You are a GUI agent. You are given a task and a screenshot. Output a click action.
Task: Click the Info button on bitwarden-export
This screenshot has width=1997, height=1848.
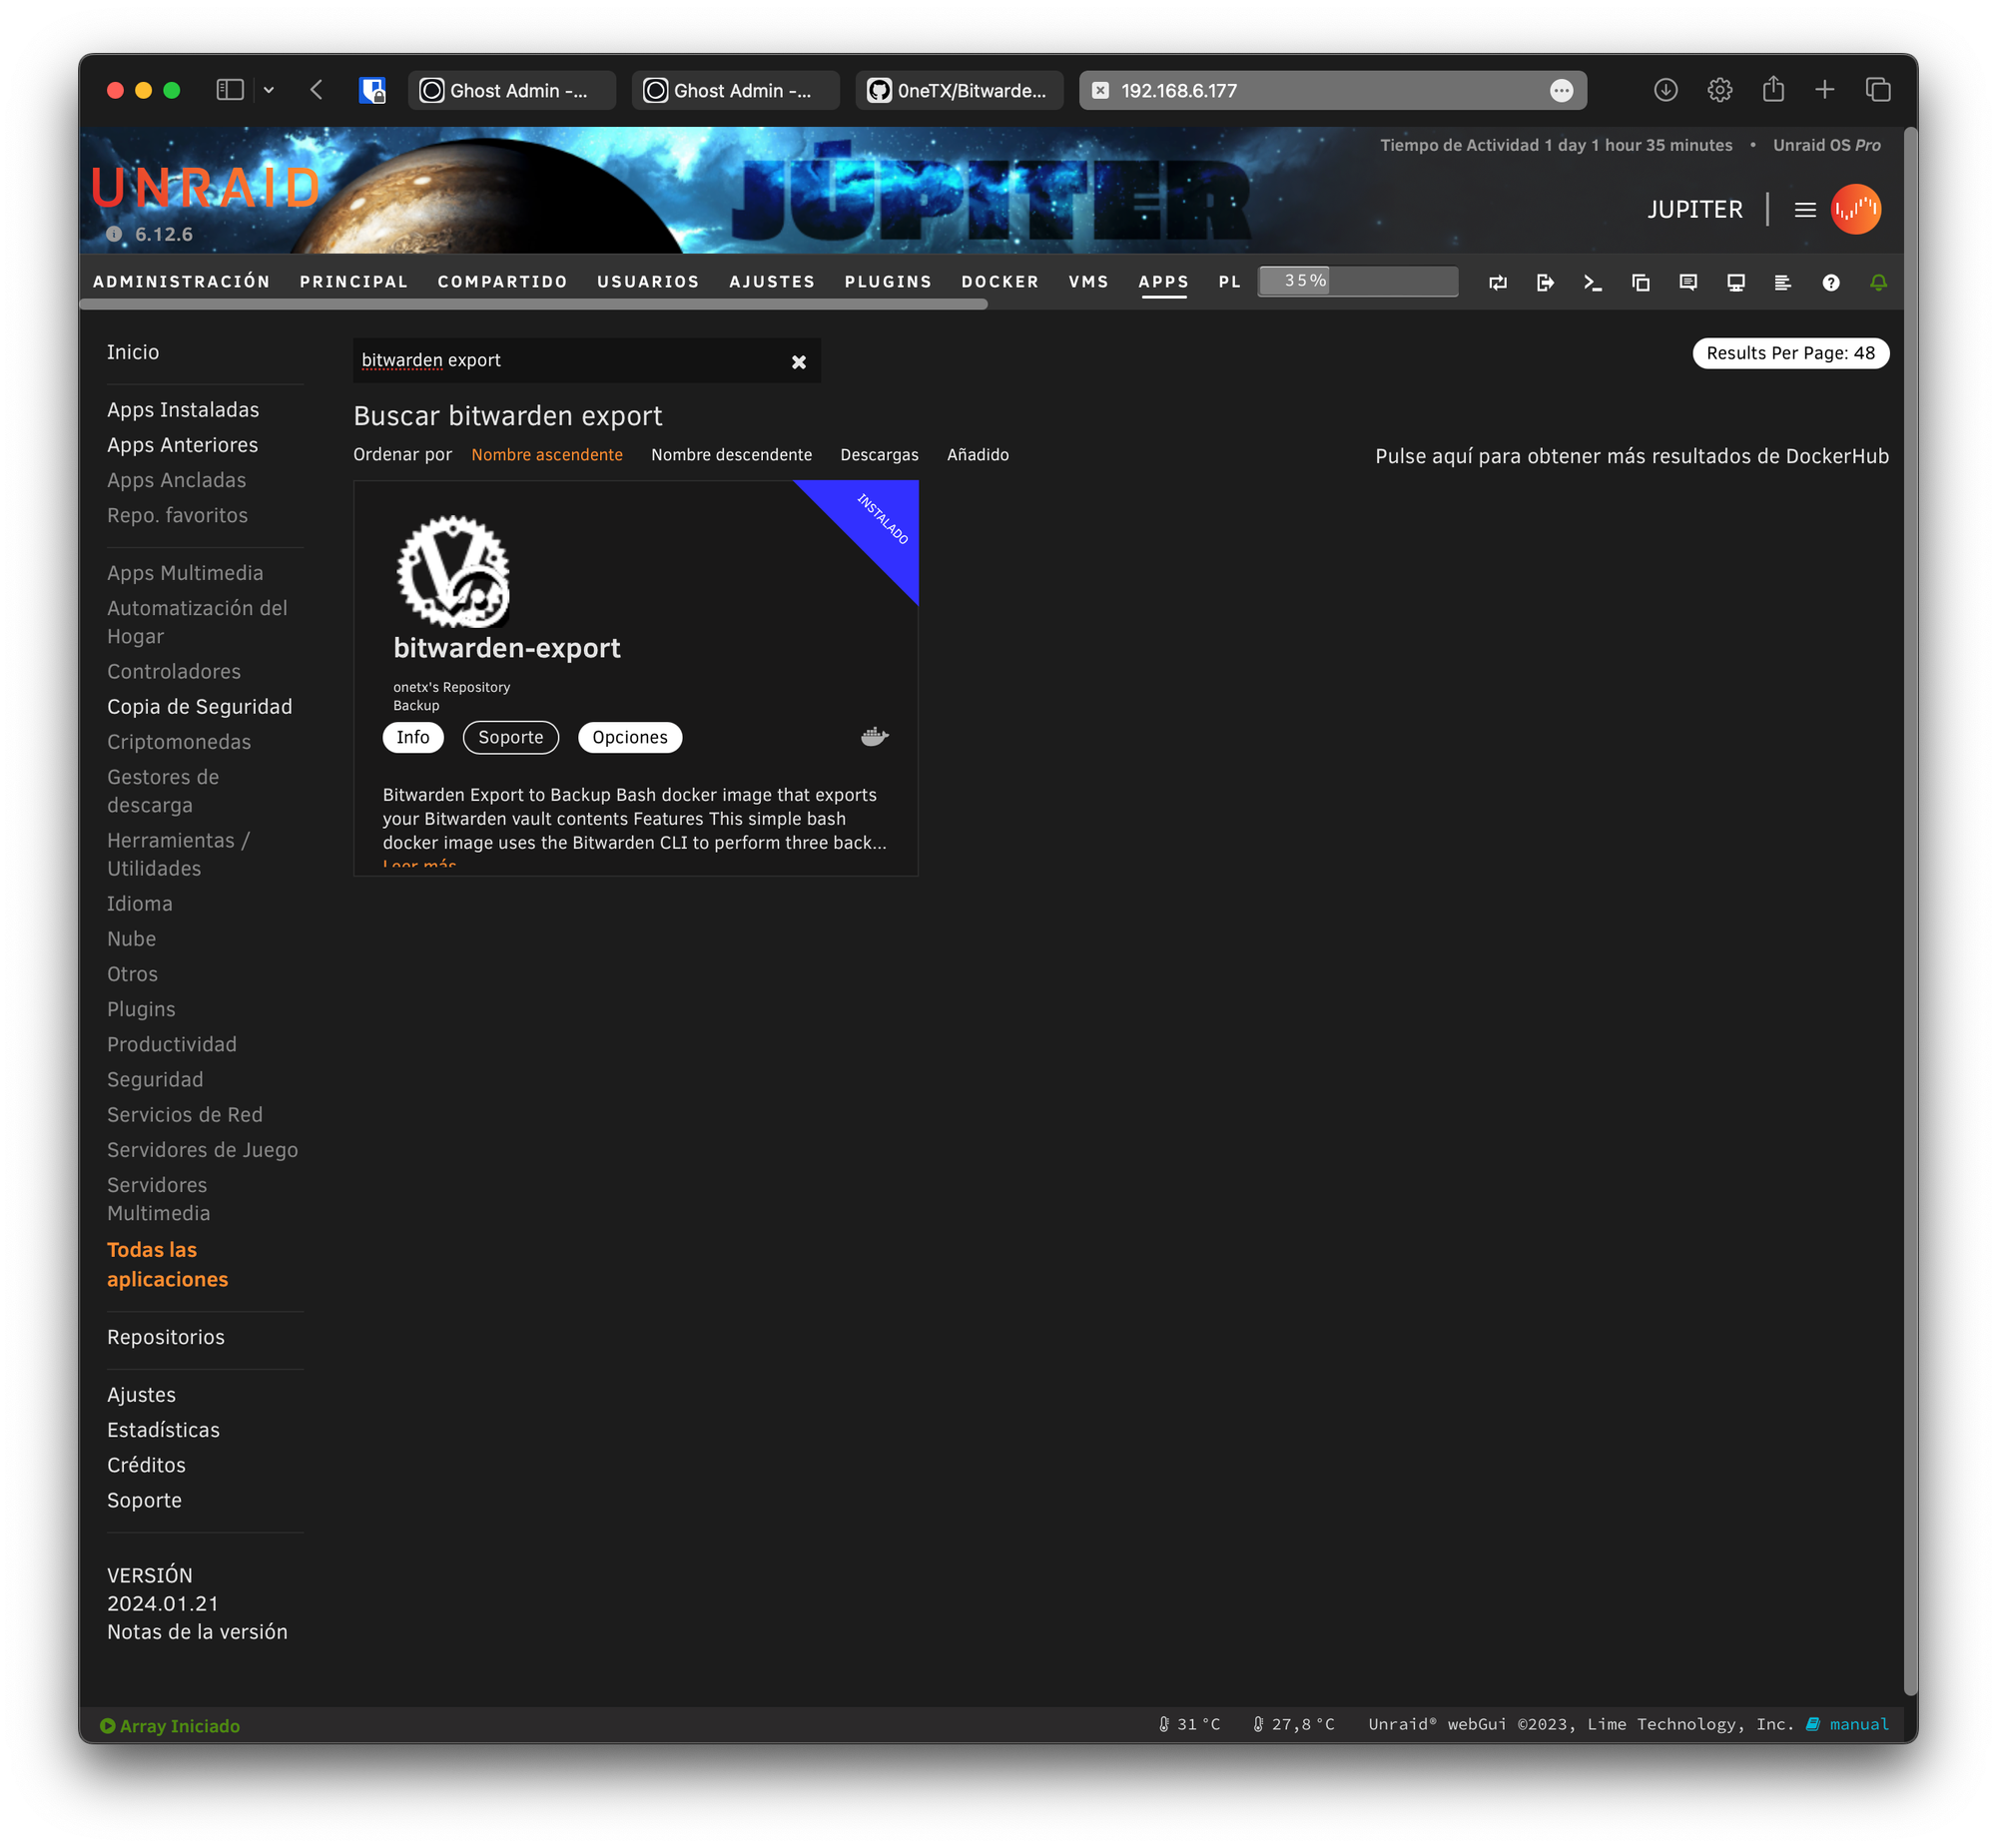pos(412,737)
